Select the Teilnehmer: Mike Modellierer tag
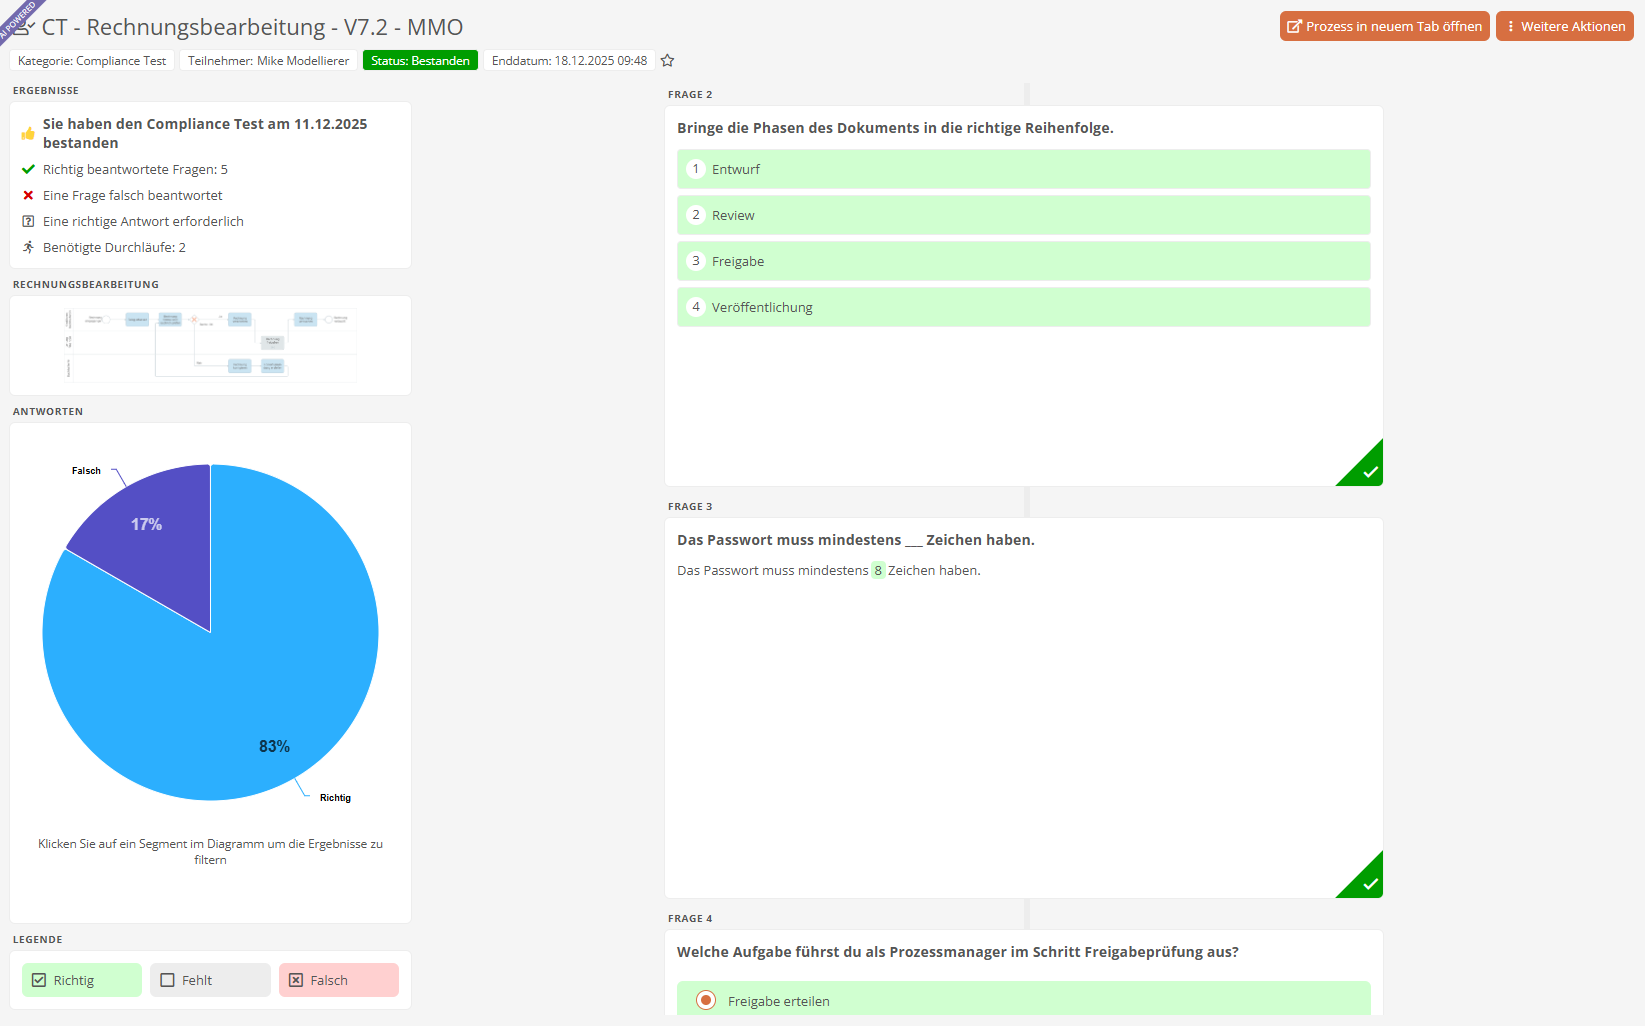The width and height of the screenshot is (1645, 1026). pos(268,61)
